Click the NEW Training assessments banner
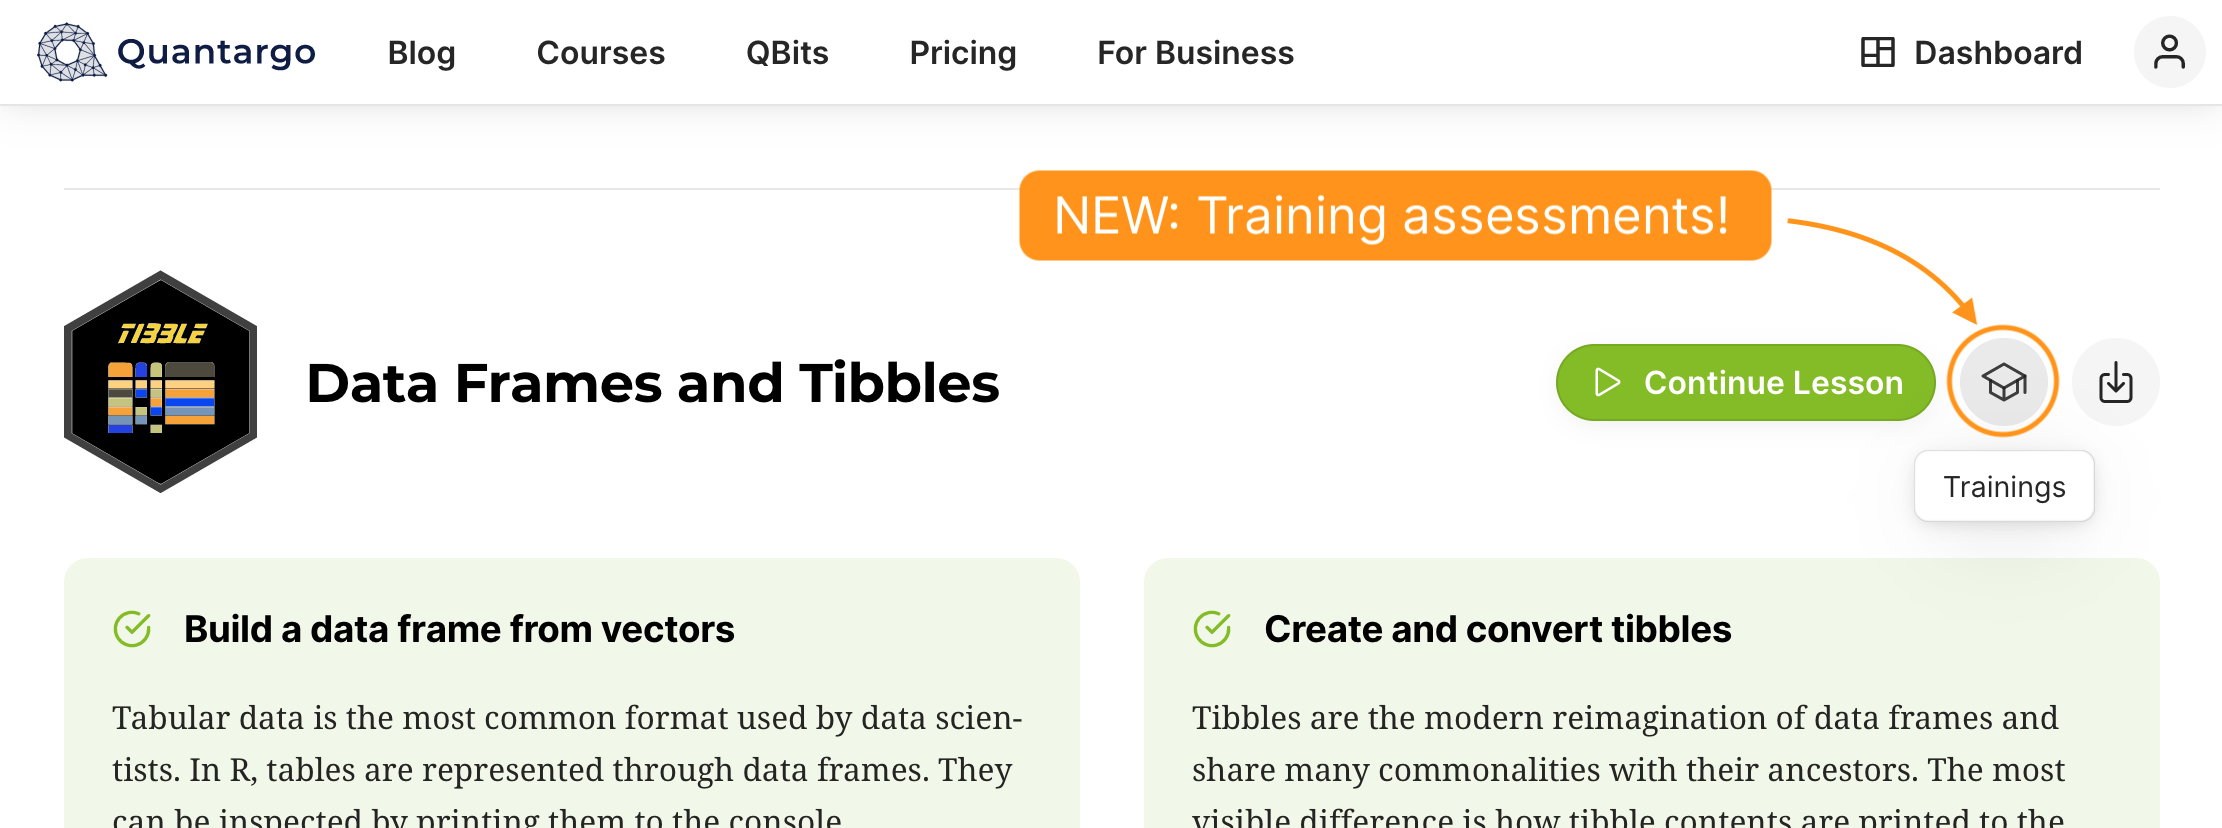This screenshot has width=2222, height=828. point(1395,215)
